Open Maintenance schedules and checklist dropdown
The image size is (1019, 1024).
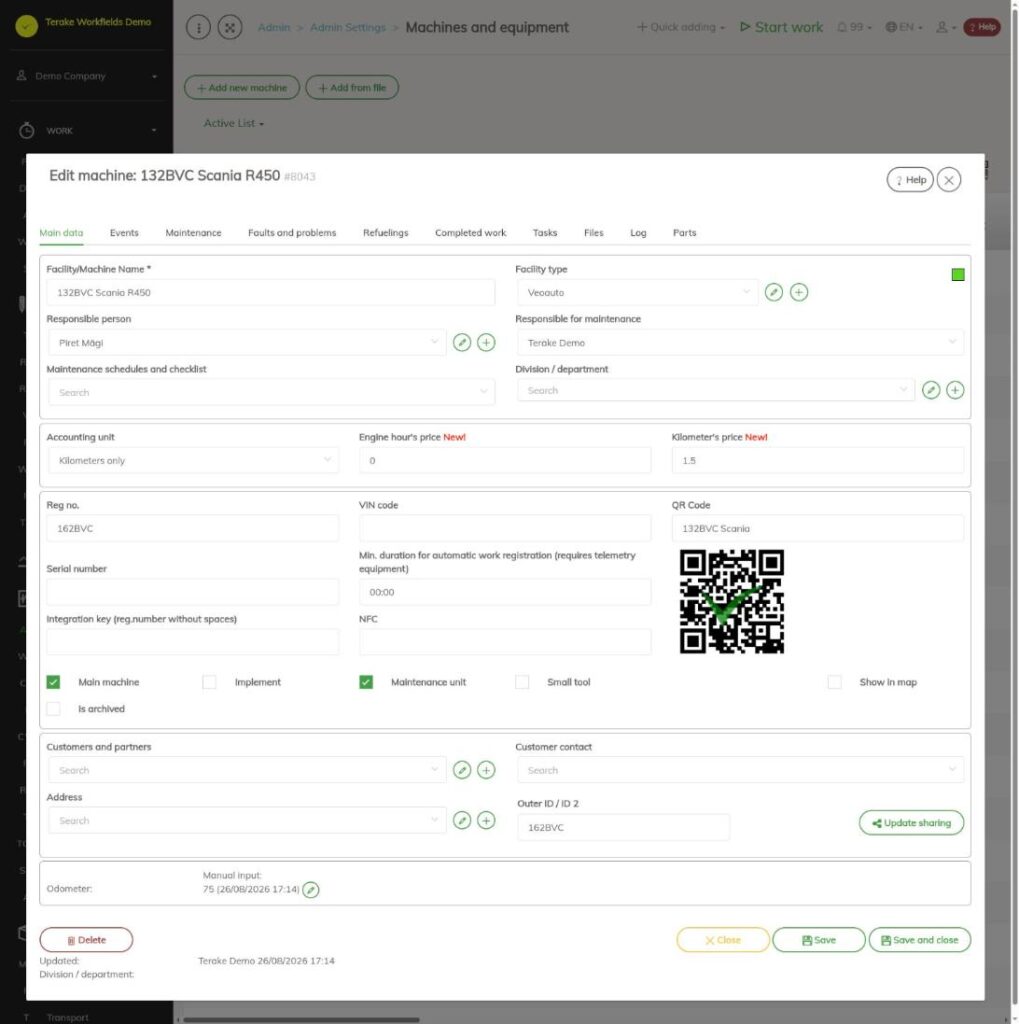(271, 392)
